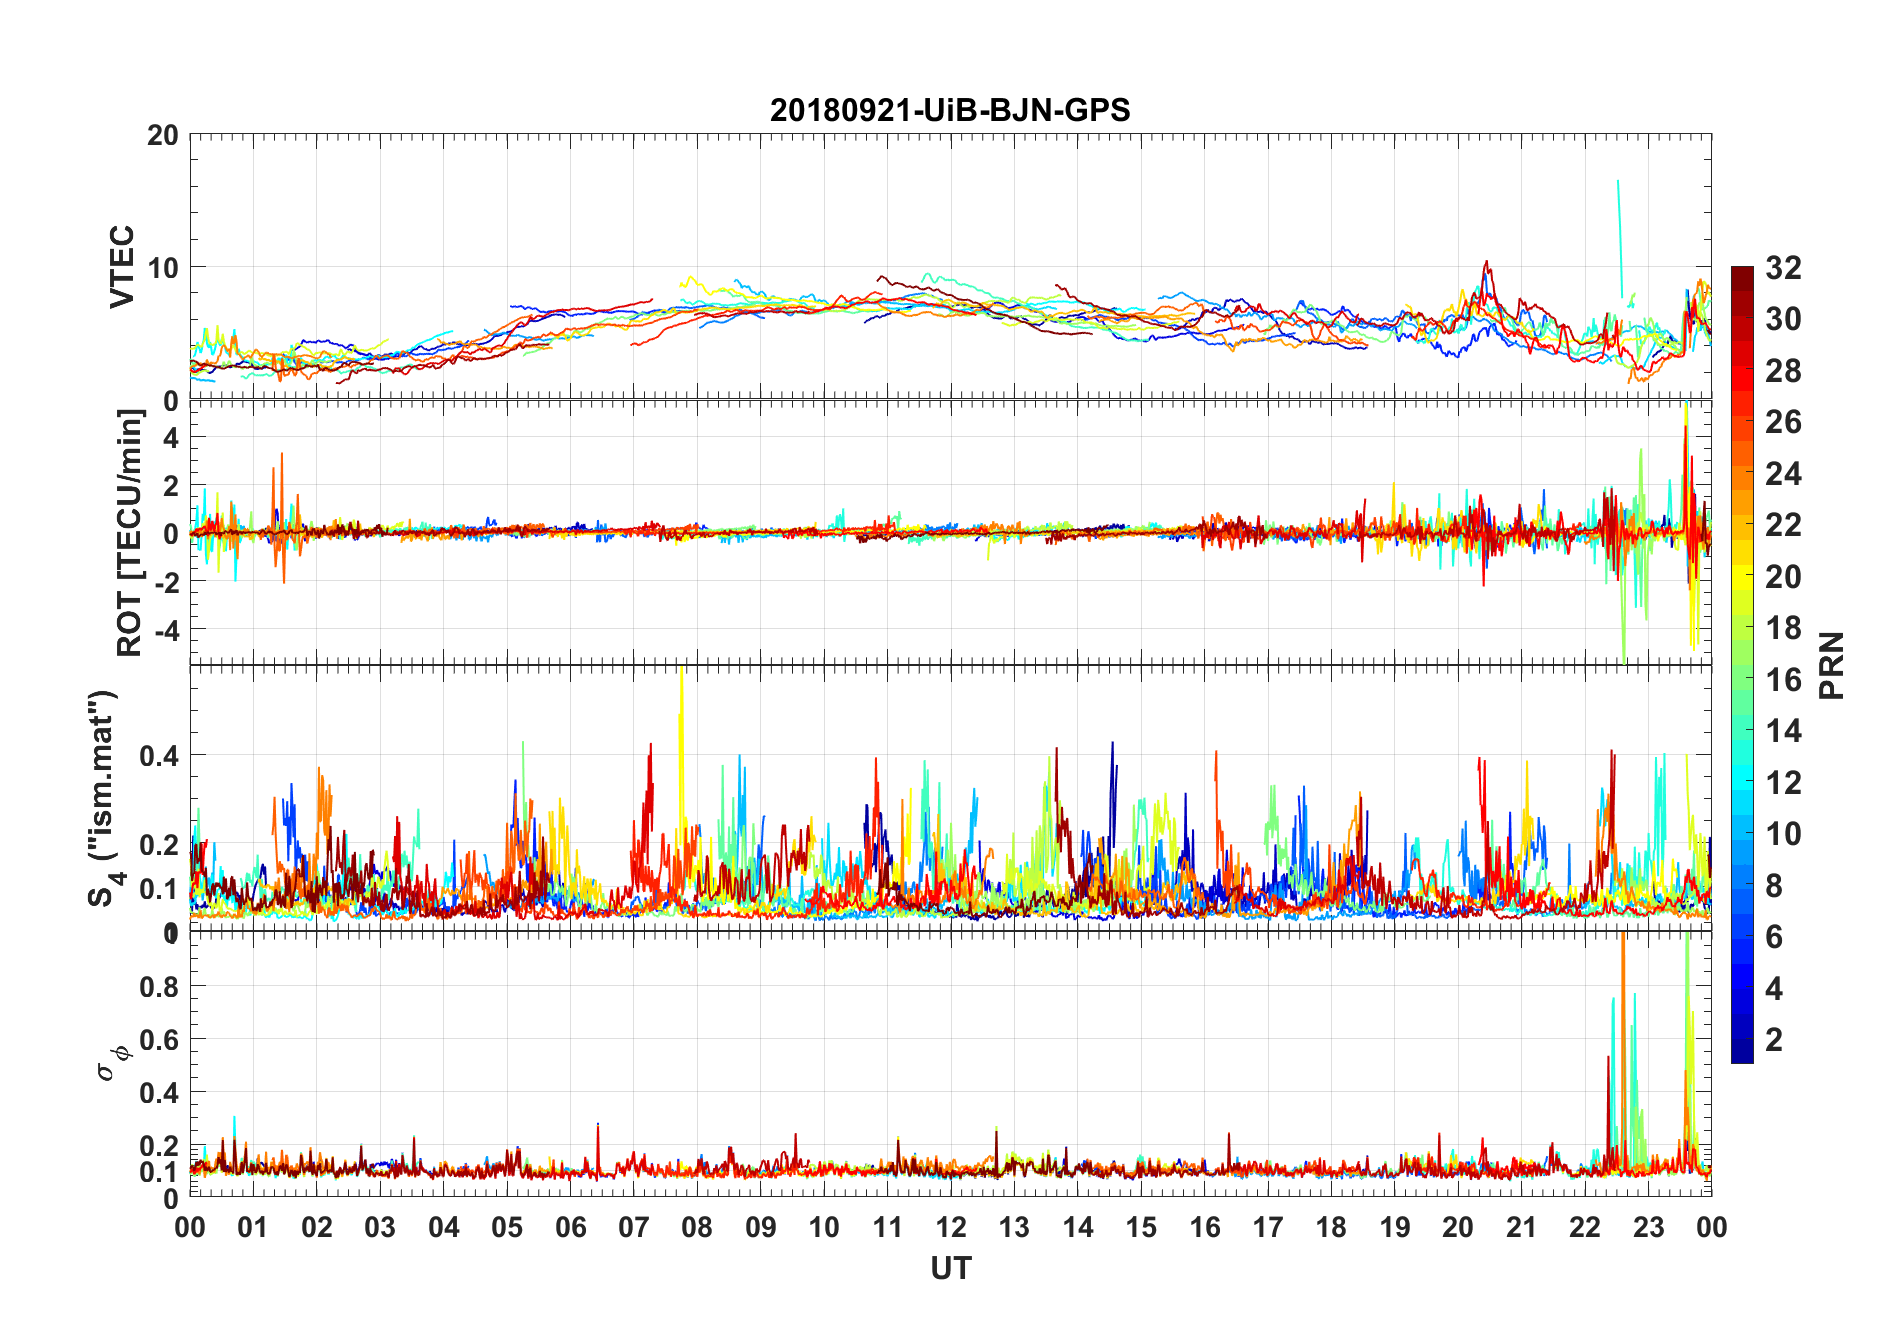Click colorbar tick value 22
Screen dimensions: 1902x1330
pos(1783,524)
